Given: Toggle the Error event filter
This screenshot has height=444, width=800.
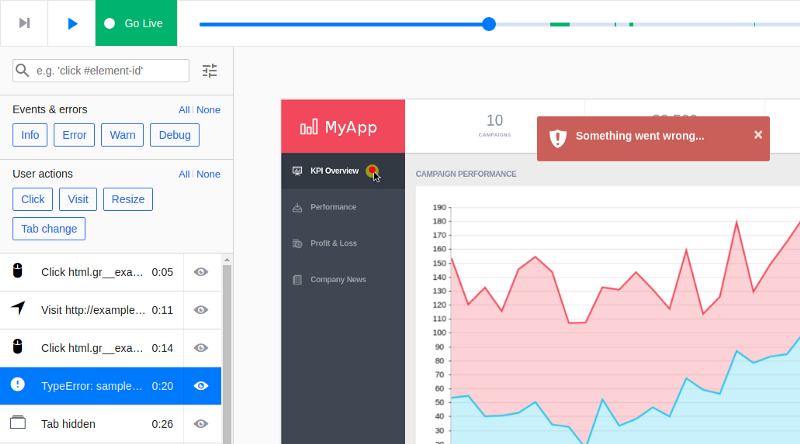Looking at the screenshot, I should pos(74,135).
